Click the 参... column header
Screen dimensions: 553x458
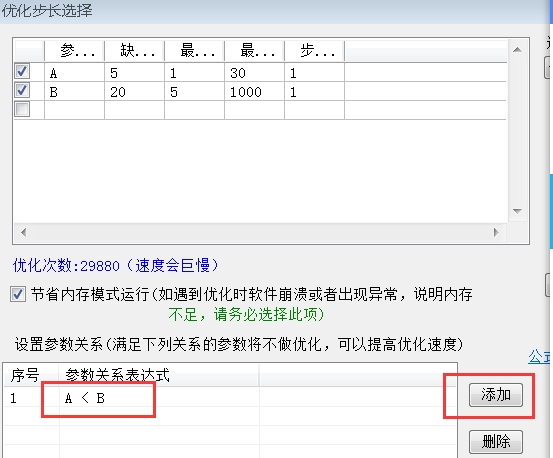(x=74, y=51)
